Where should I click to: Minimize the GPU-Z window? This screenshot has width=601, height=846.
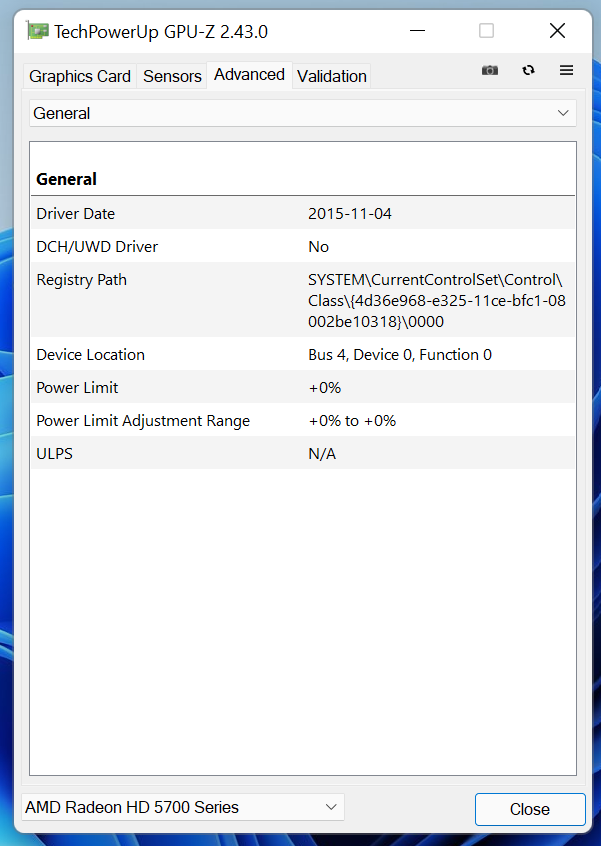pos(418,31)
